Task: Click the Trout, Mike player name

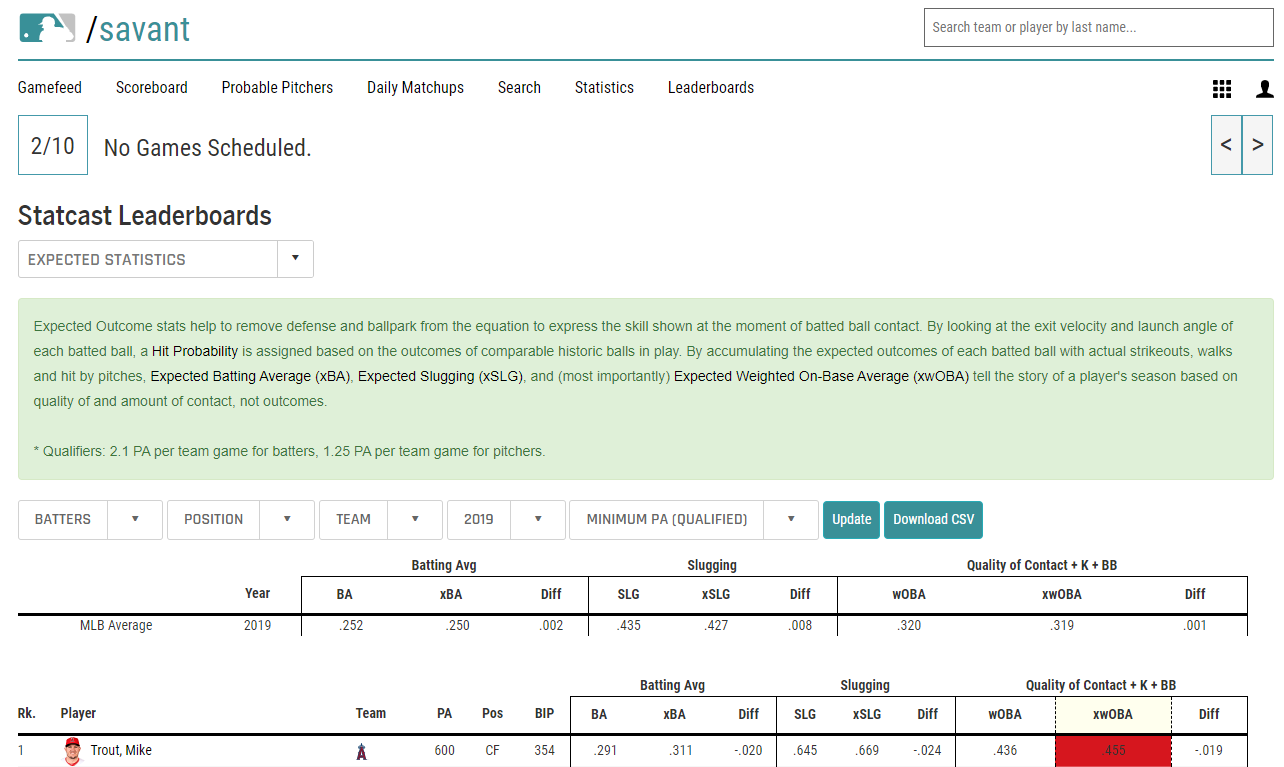Action: 121,750
